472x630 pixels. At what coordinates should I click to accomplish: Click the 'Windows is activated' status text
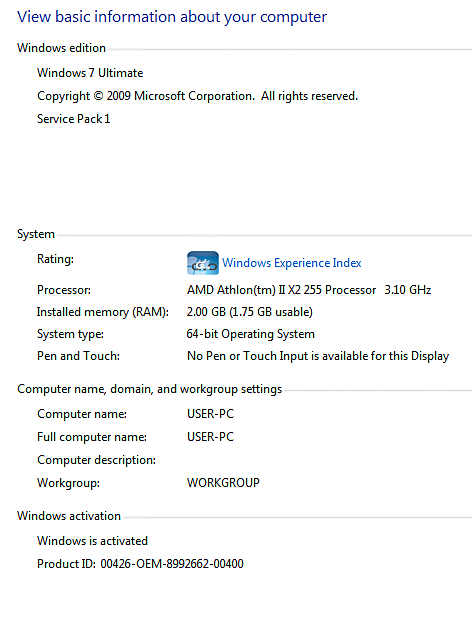click(x=92, y=541)
